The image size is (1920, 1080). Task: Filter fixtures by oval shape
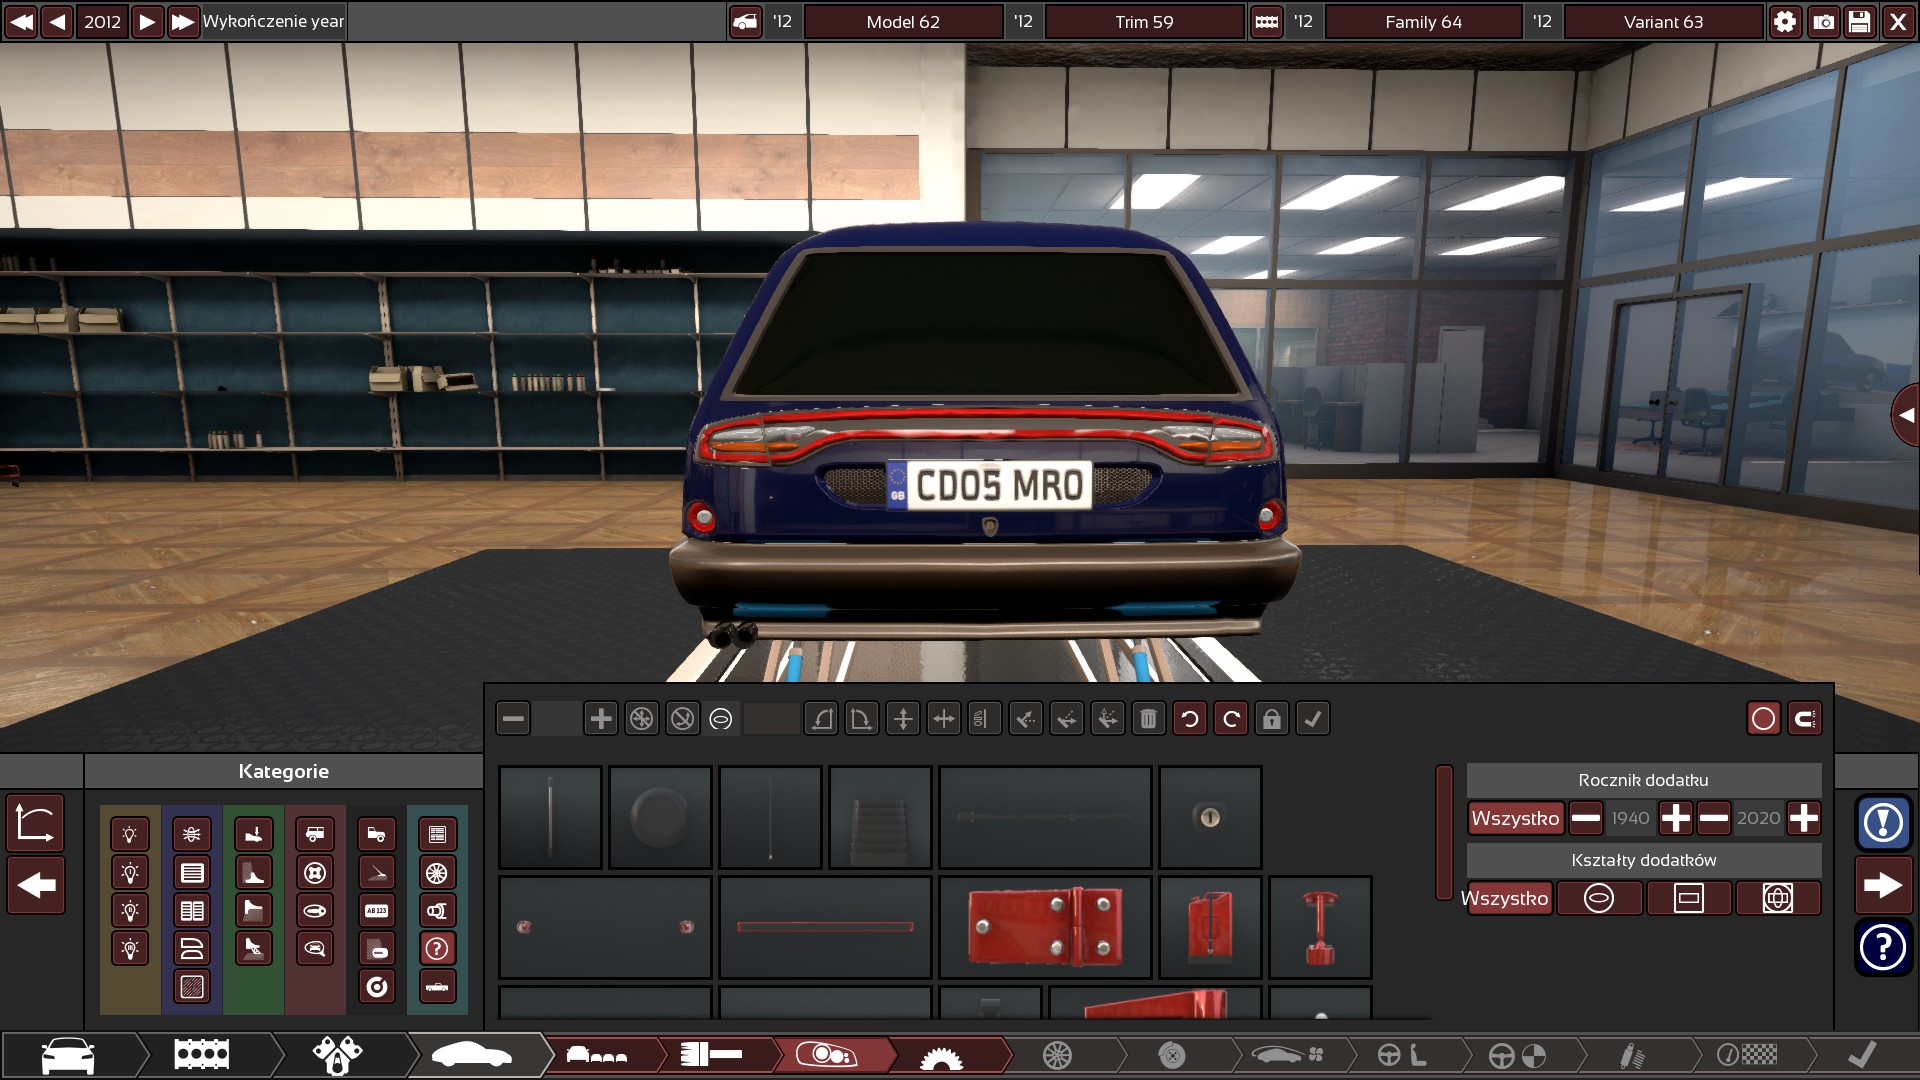point(1599,898)
